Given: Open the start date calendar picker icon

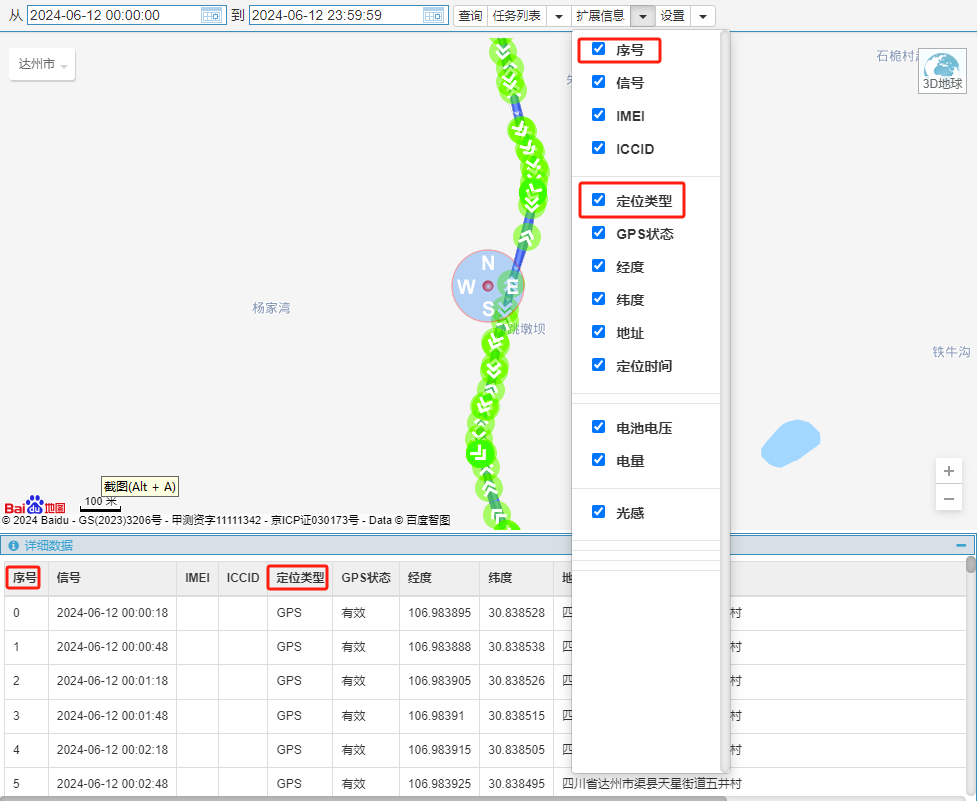Looking at the screenshot, I should (x=211, y=15).
